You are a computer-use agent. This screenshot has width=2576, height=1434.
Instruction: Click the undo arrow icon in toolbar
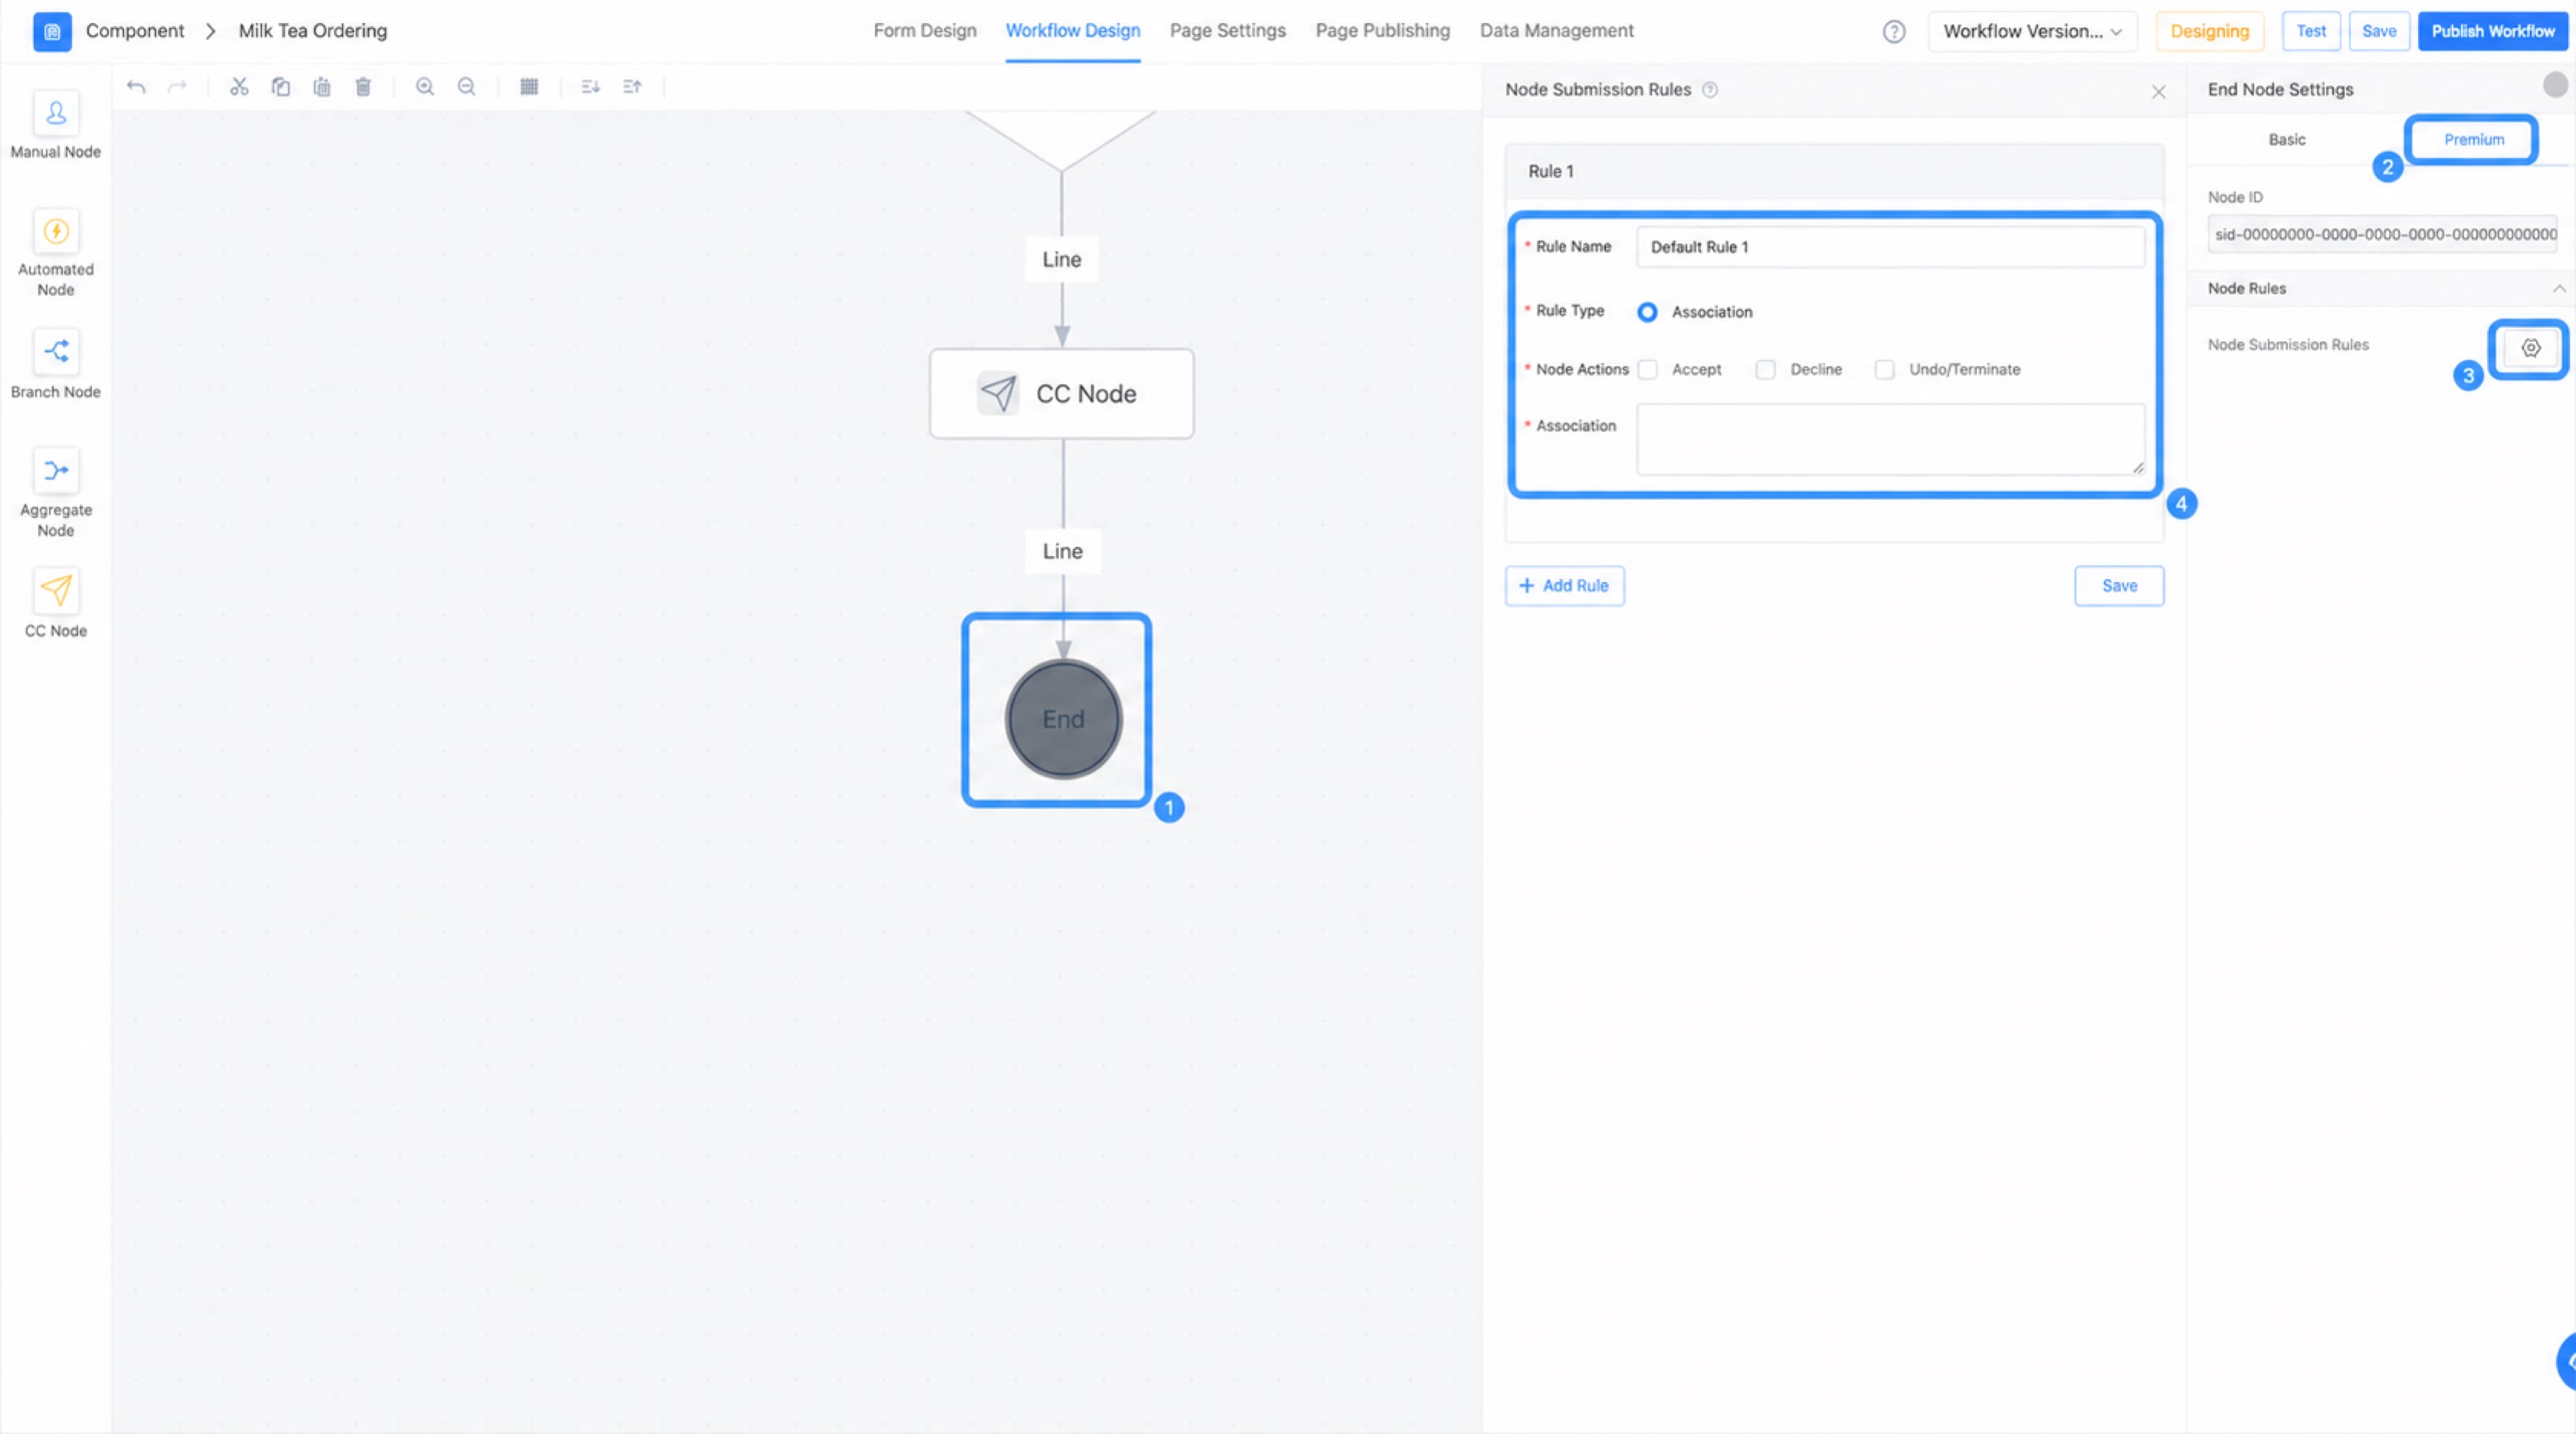tap(136, 87)
